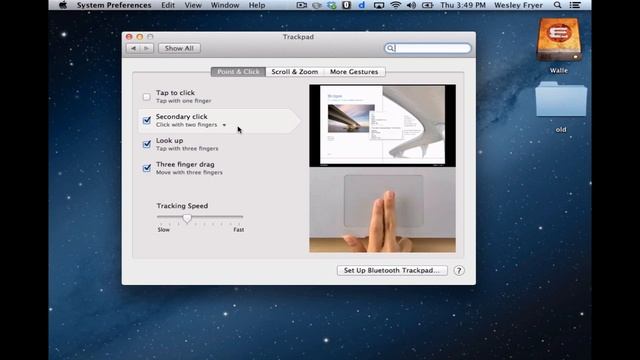Click the blue letter d menu bar icon
The width and height of the screenshot is (640, 360).
[362, 5]
